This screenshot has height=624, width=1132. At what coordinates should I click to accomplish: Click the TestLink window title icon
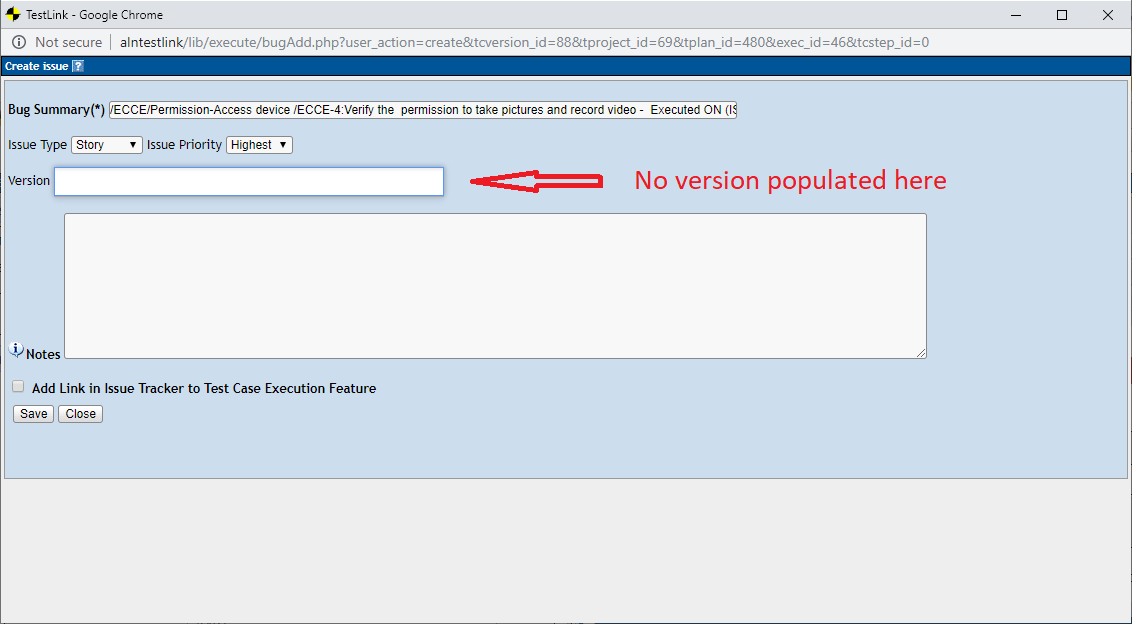point(13,14)
